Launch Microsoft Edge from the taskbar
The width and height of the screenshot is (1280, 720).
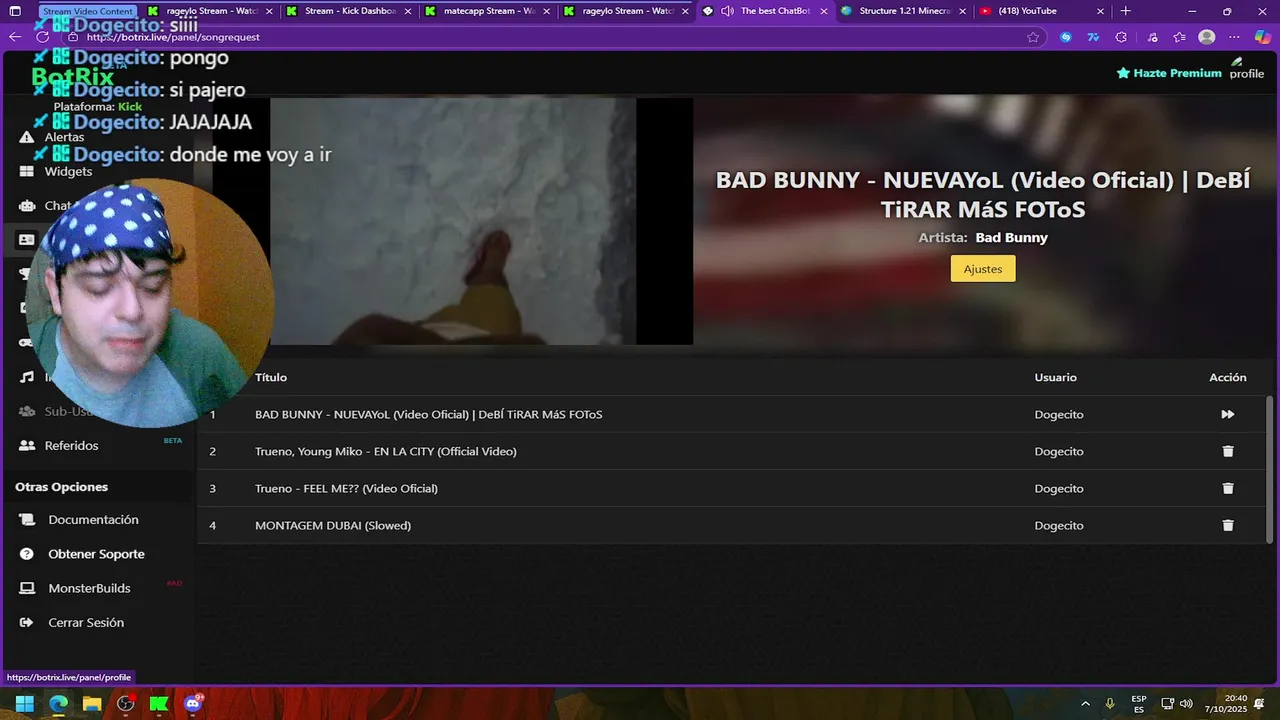click(58, 704)
